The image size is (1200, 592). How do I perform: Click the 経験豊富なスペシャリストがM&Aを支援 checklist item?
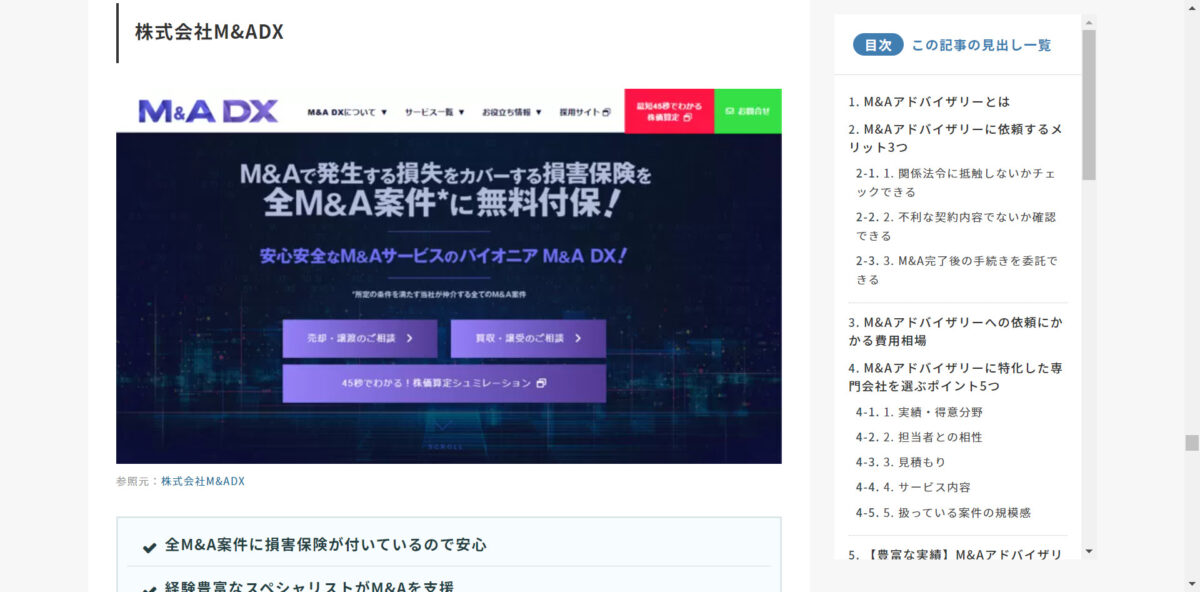[310, 585]
